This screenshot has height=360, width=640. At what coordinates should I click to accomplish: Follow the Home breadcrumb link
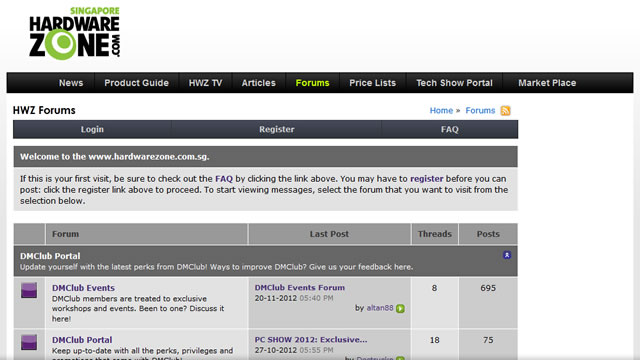click(441, 111)
